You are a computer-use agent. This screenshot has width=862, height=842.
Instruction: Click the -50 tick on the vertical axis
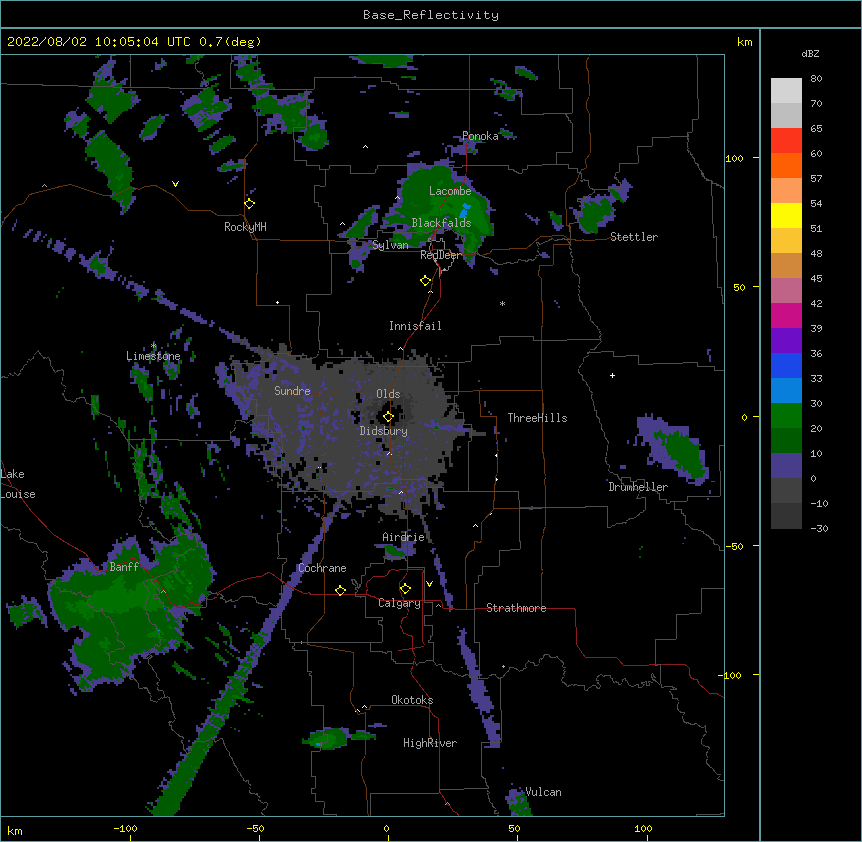(x=734, y=546)
